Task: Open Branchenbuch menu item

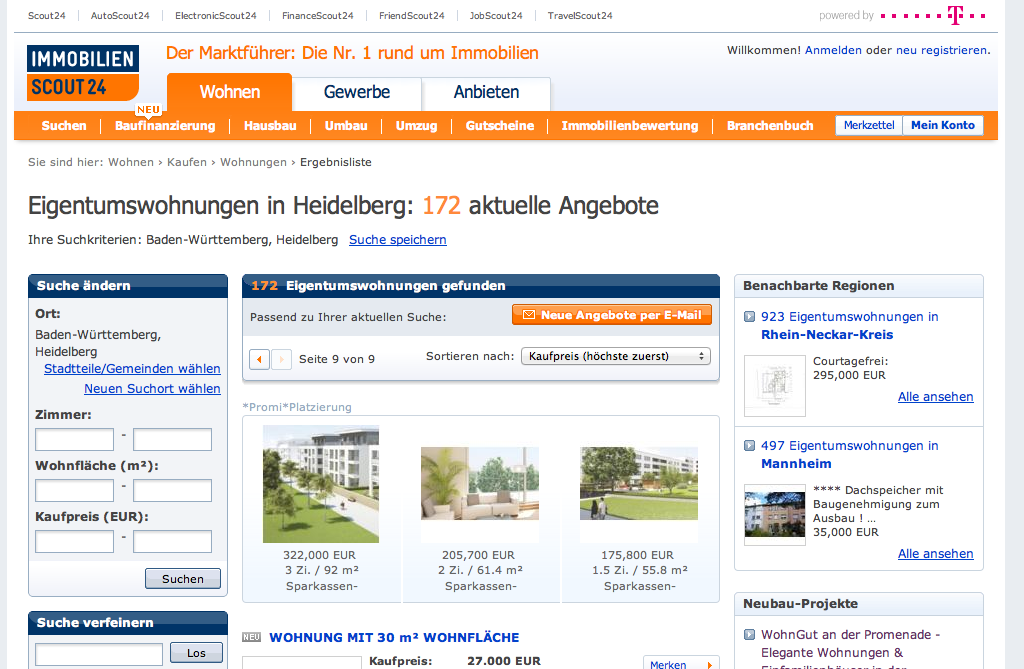Action: tap(770, 125)
